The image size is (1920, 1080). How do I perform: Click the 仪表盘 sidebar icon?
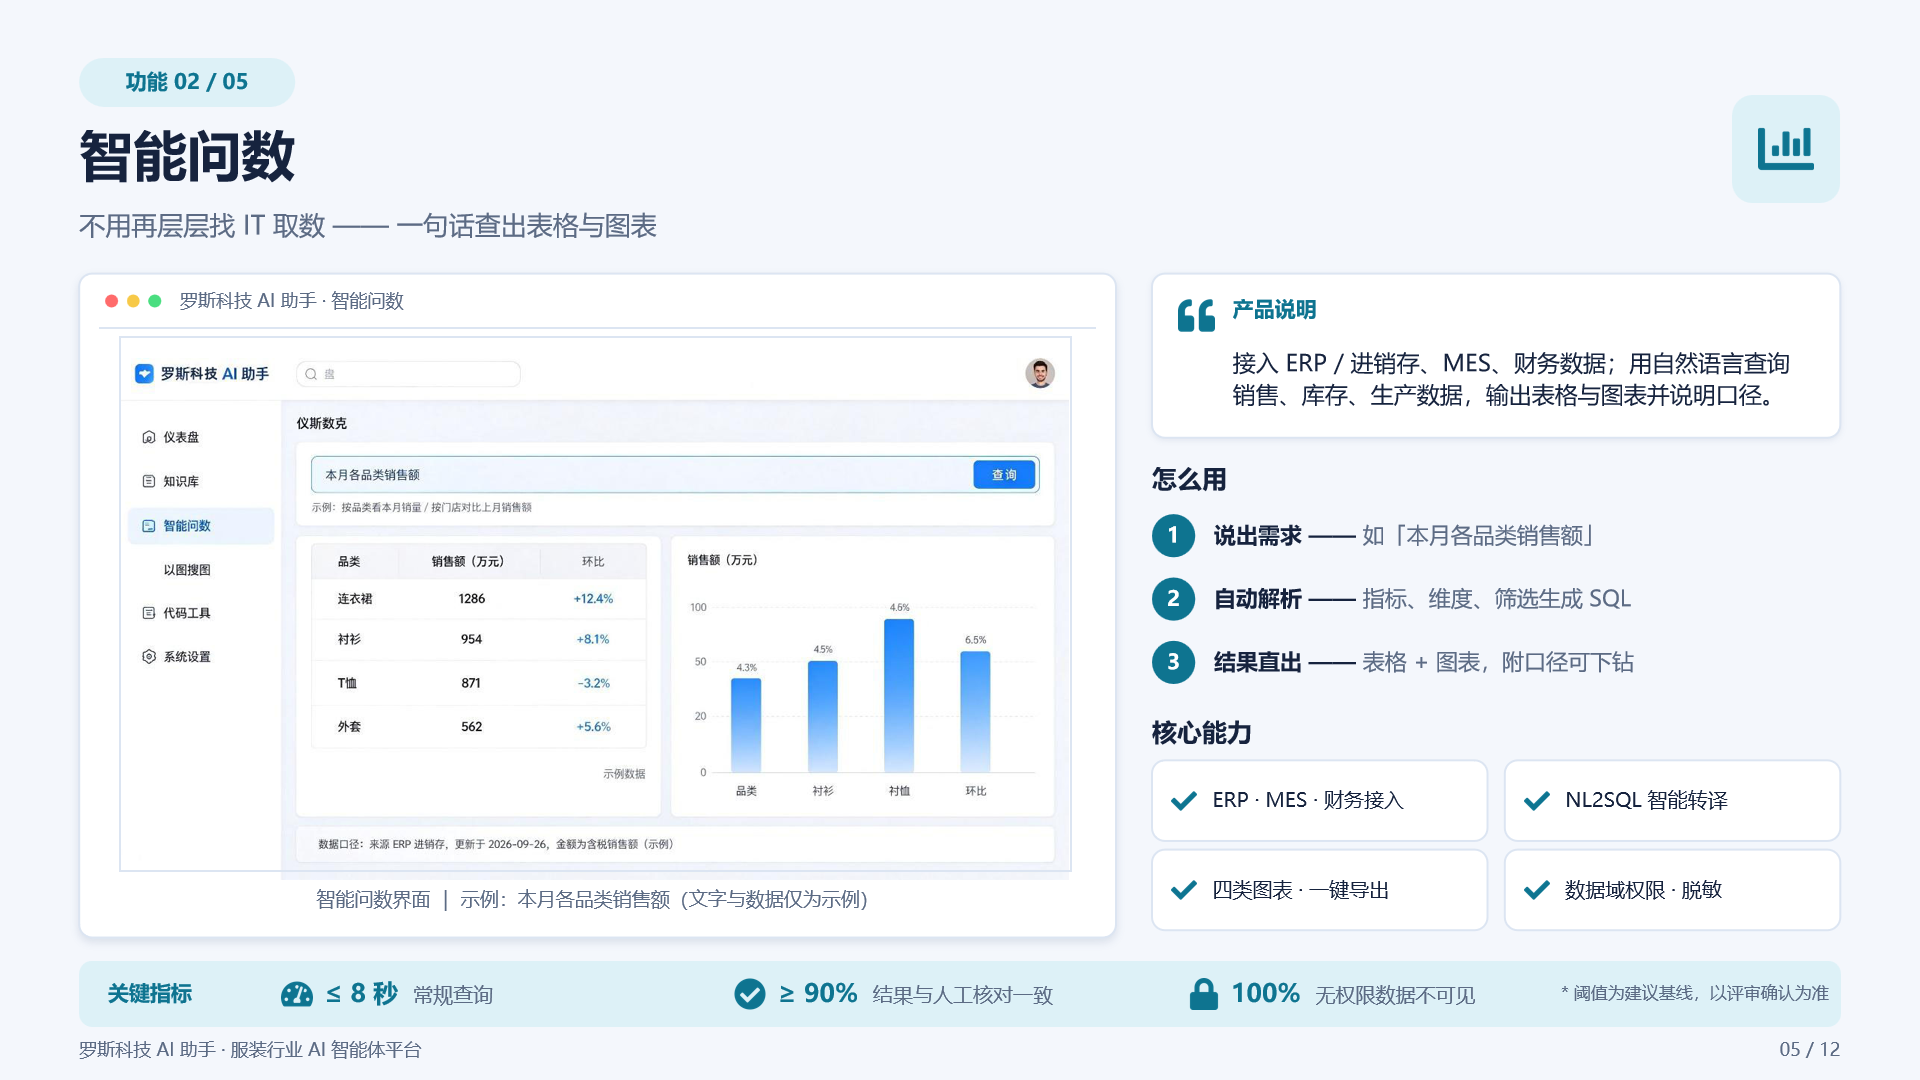(149, 437)
